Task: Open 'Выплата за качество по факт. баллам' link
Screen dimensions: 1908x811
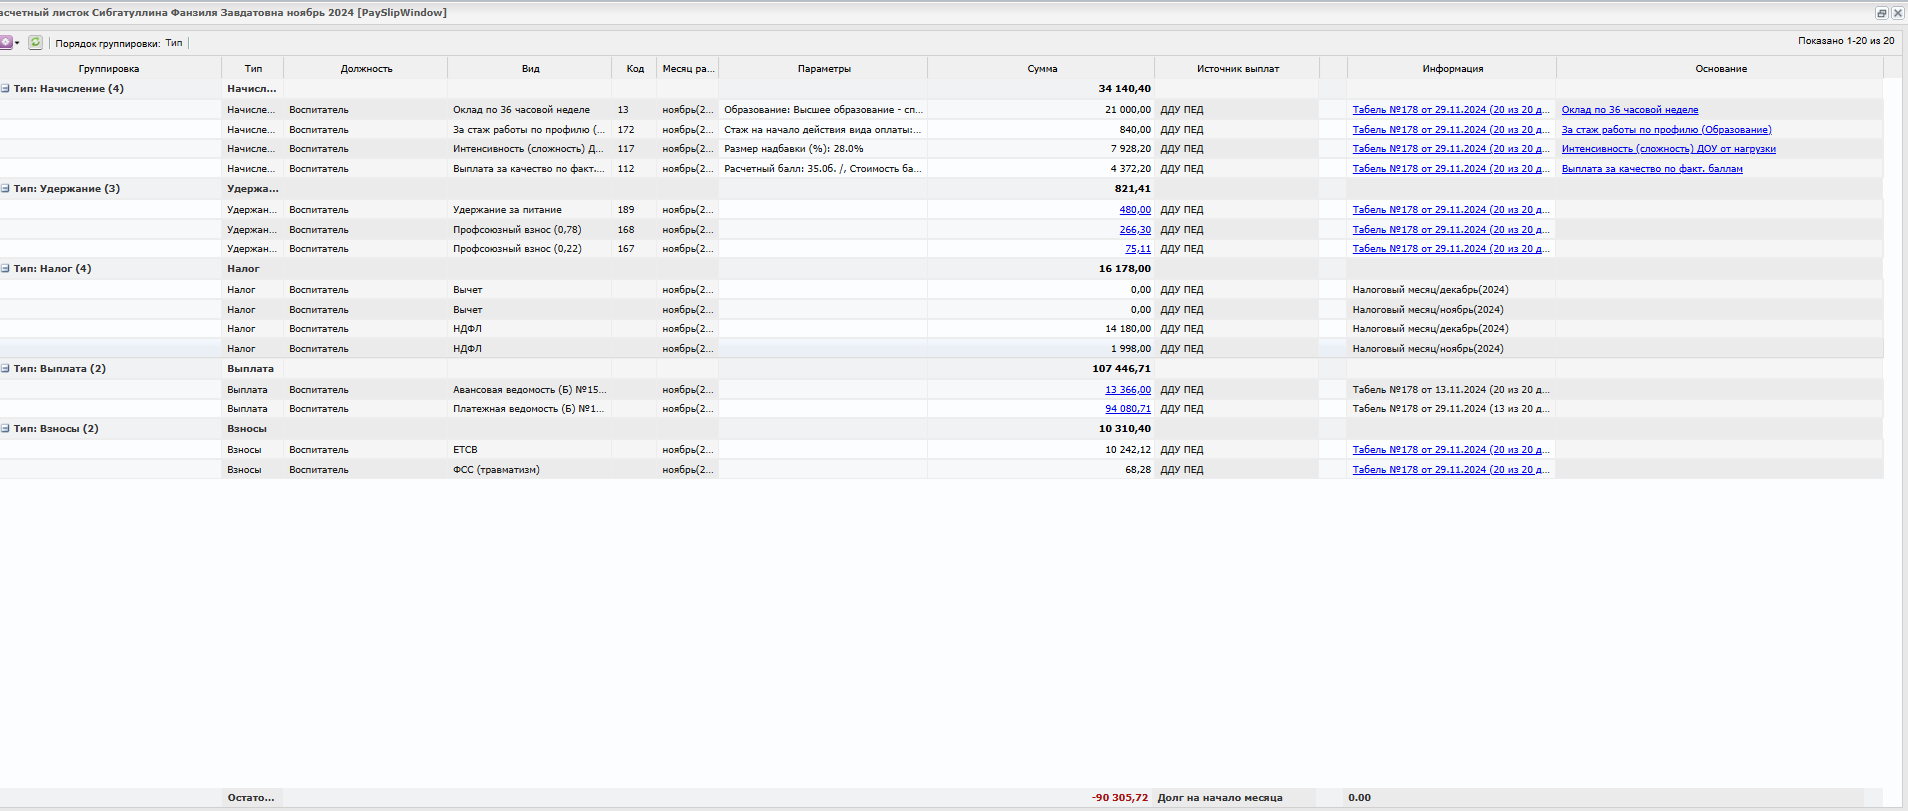Action: tap(1652, 169)
